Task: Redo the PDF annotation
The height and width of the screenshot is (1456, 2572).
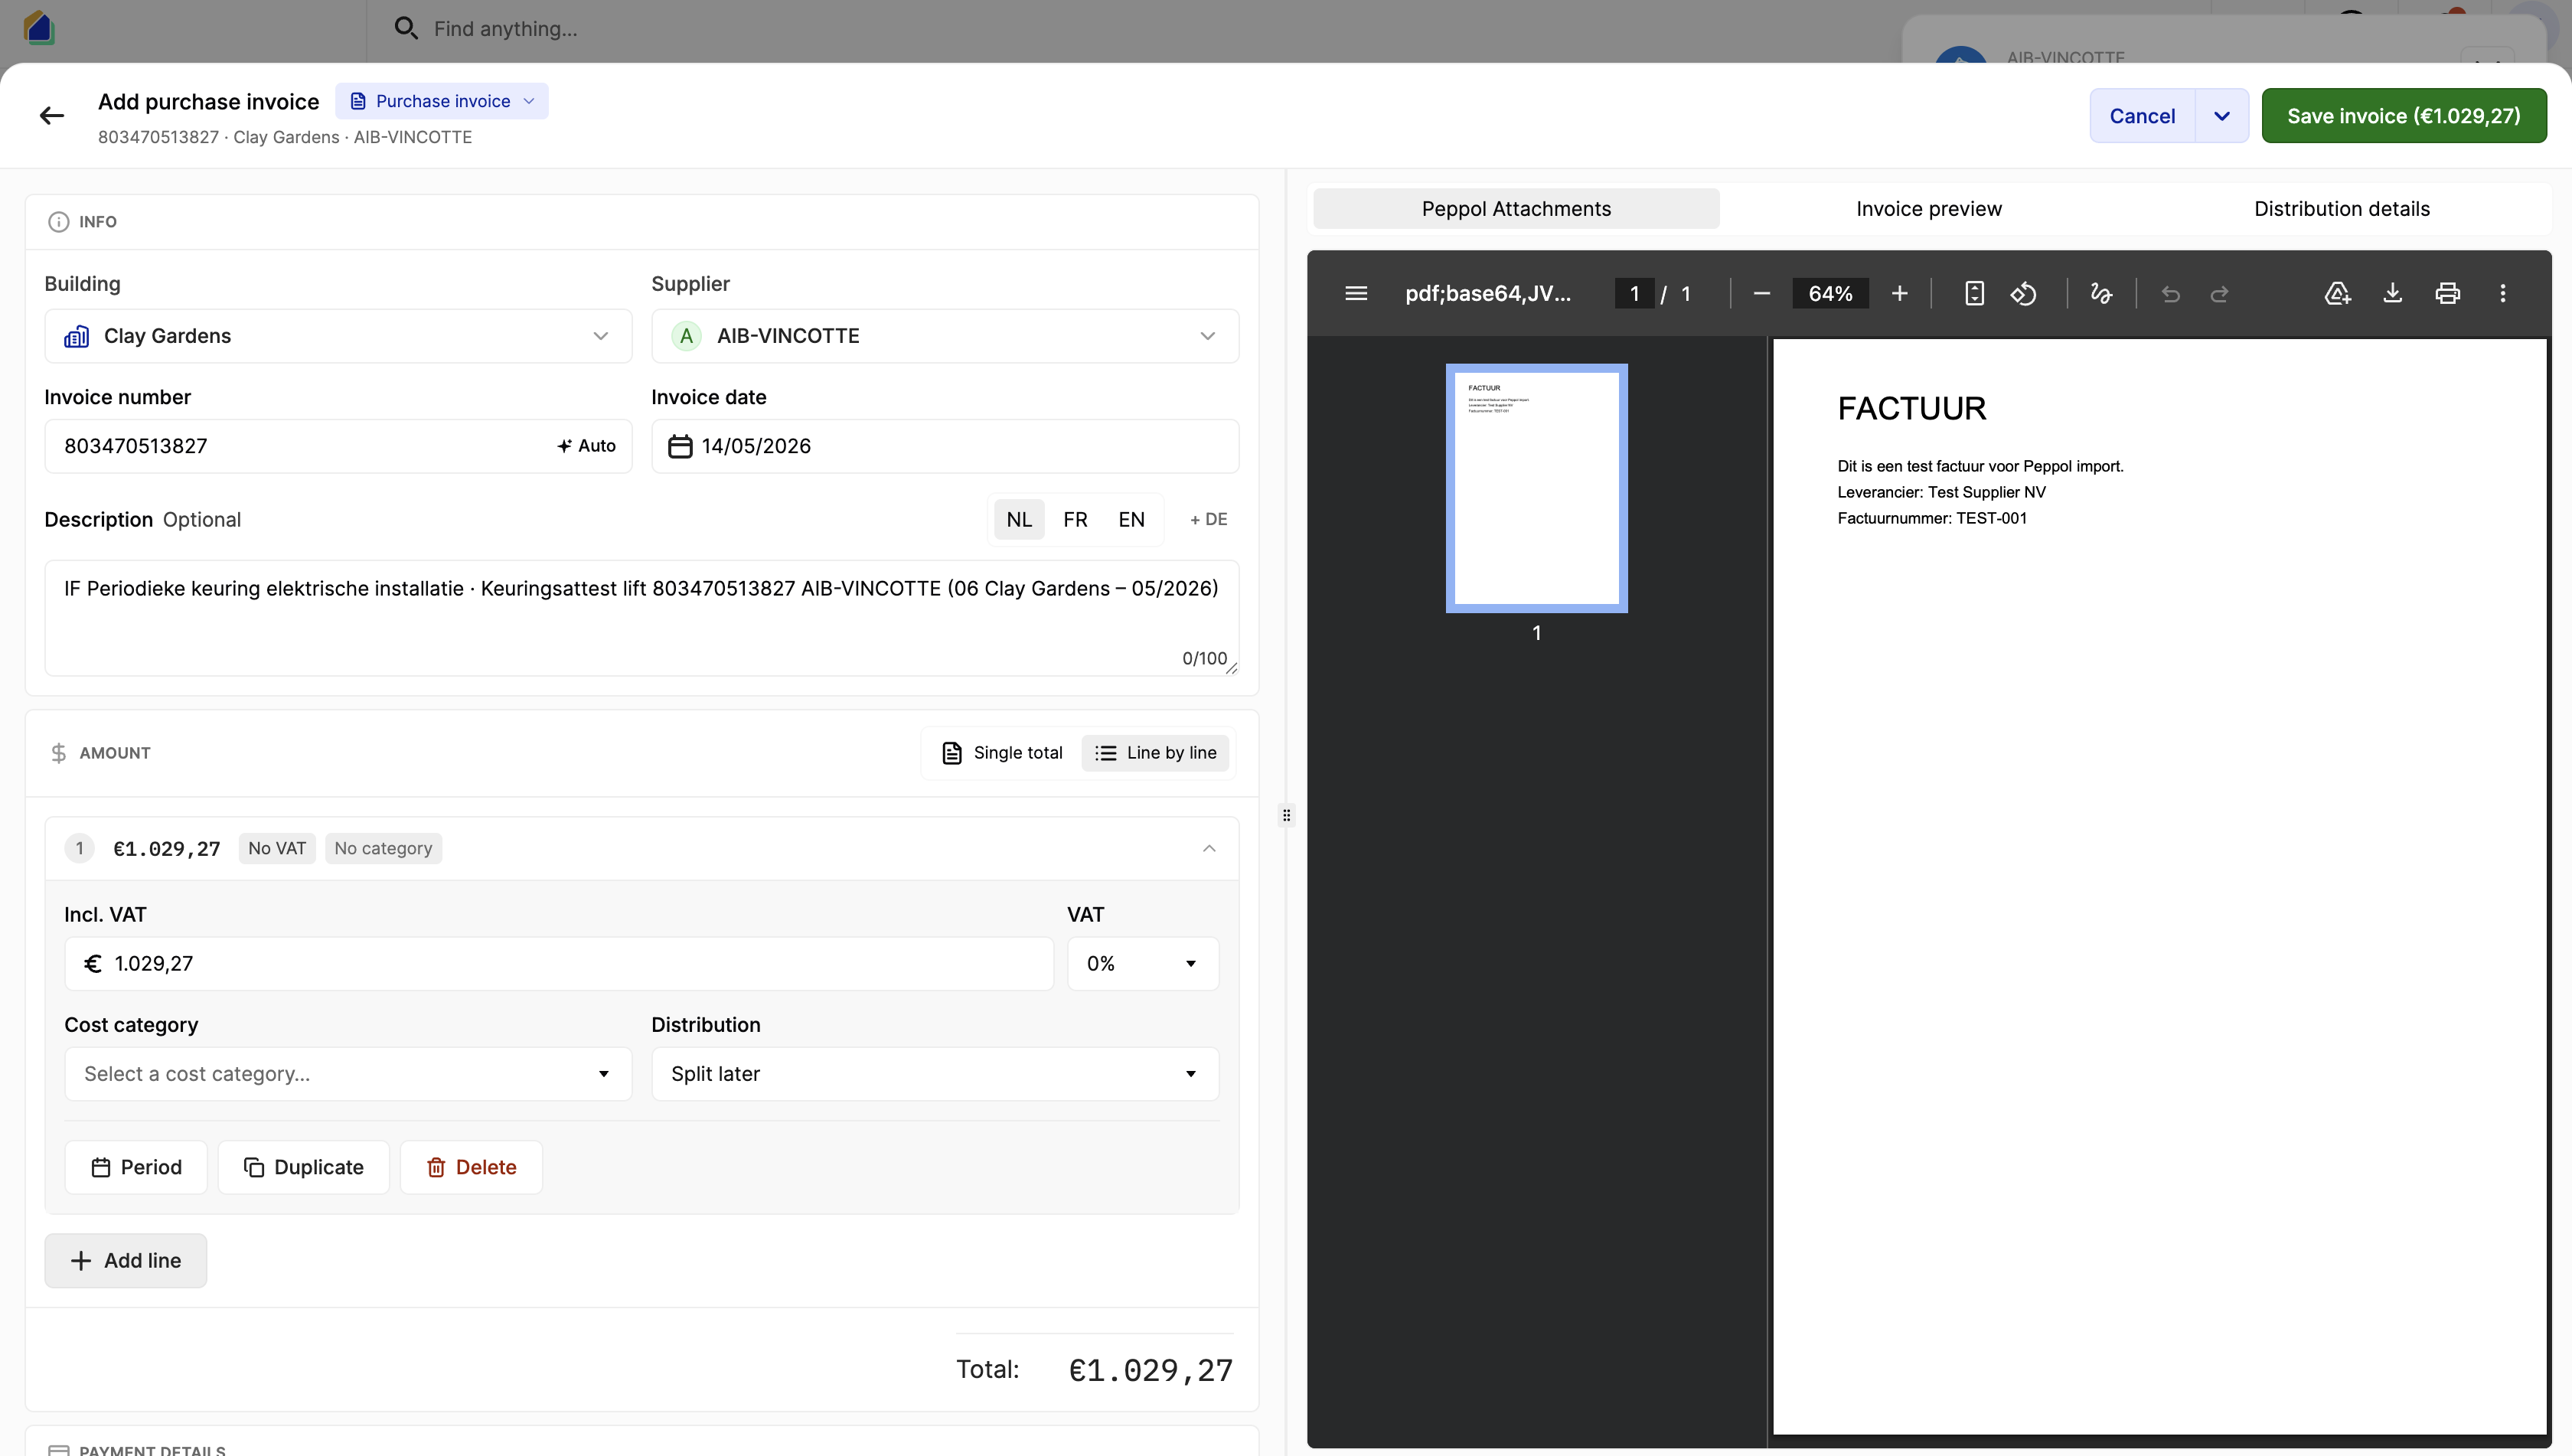Action: coord(2219,293)
